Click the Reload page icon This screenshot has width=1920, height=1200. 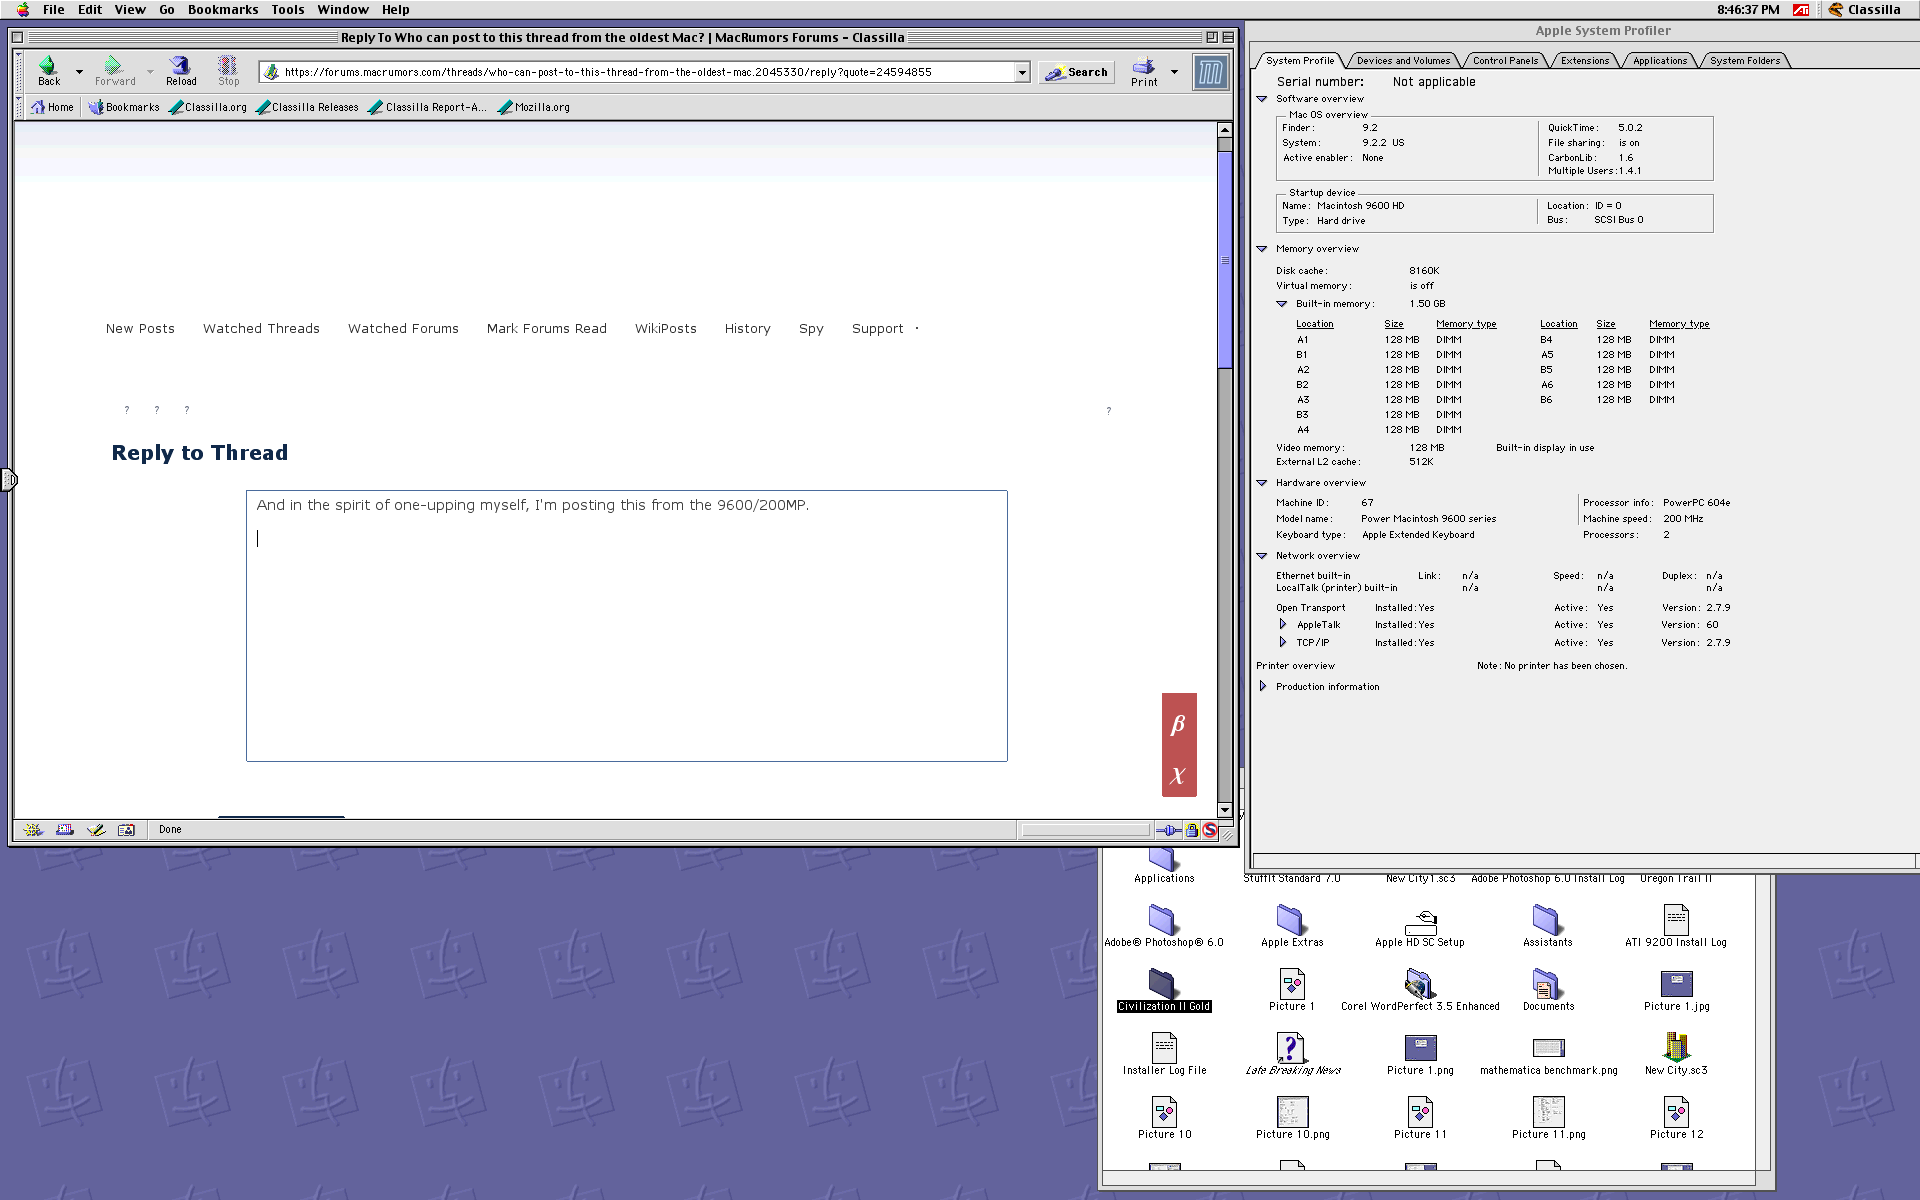(180, 67)
